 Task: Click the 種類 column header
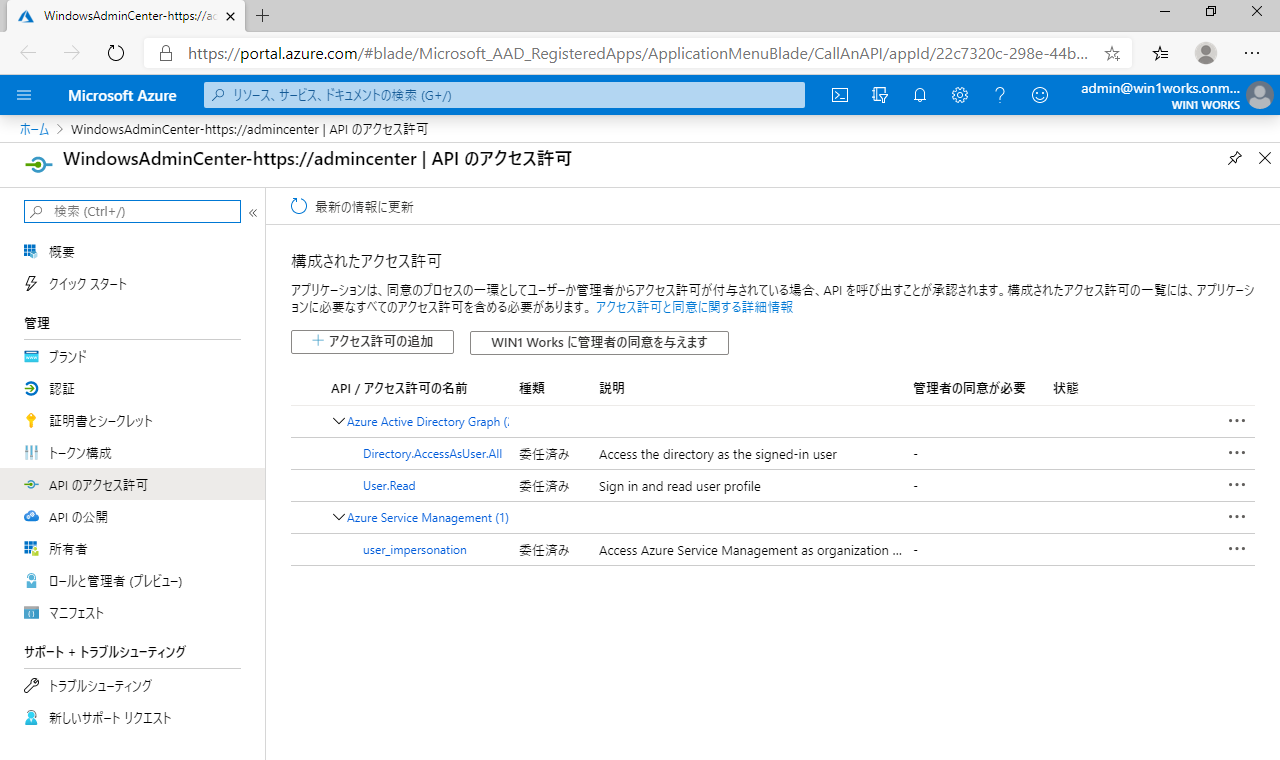[532, 388]
